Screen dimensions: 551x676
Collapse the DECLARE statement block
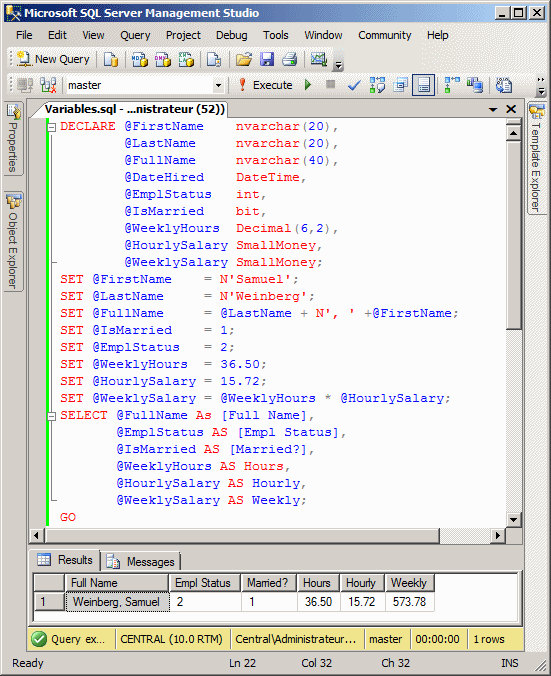(x=52, y=127)
